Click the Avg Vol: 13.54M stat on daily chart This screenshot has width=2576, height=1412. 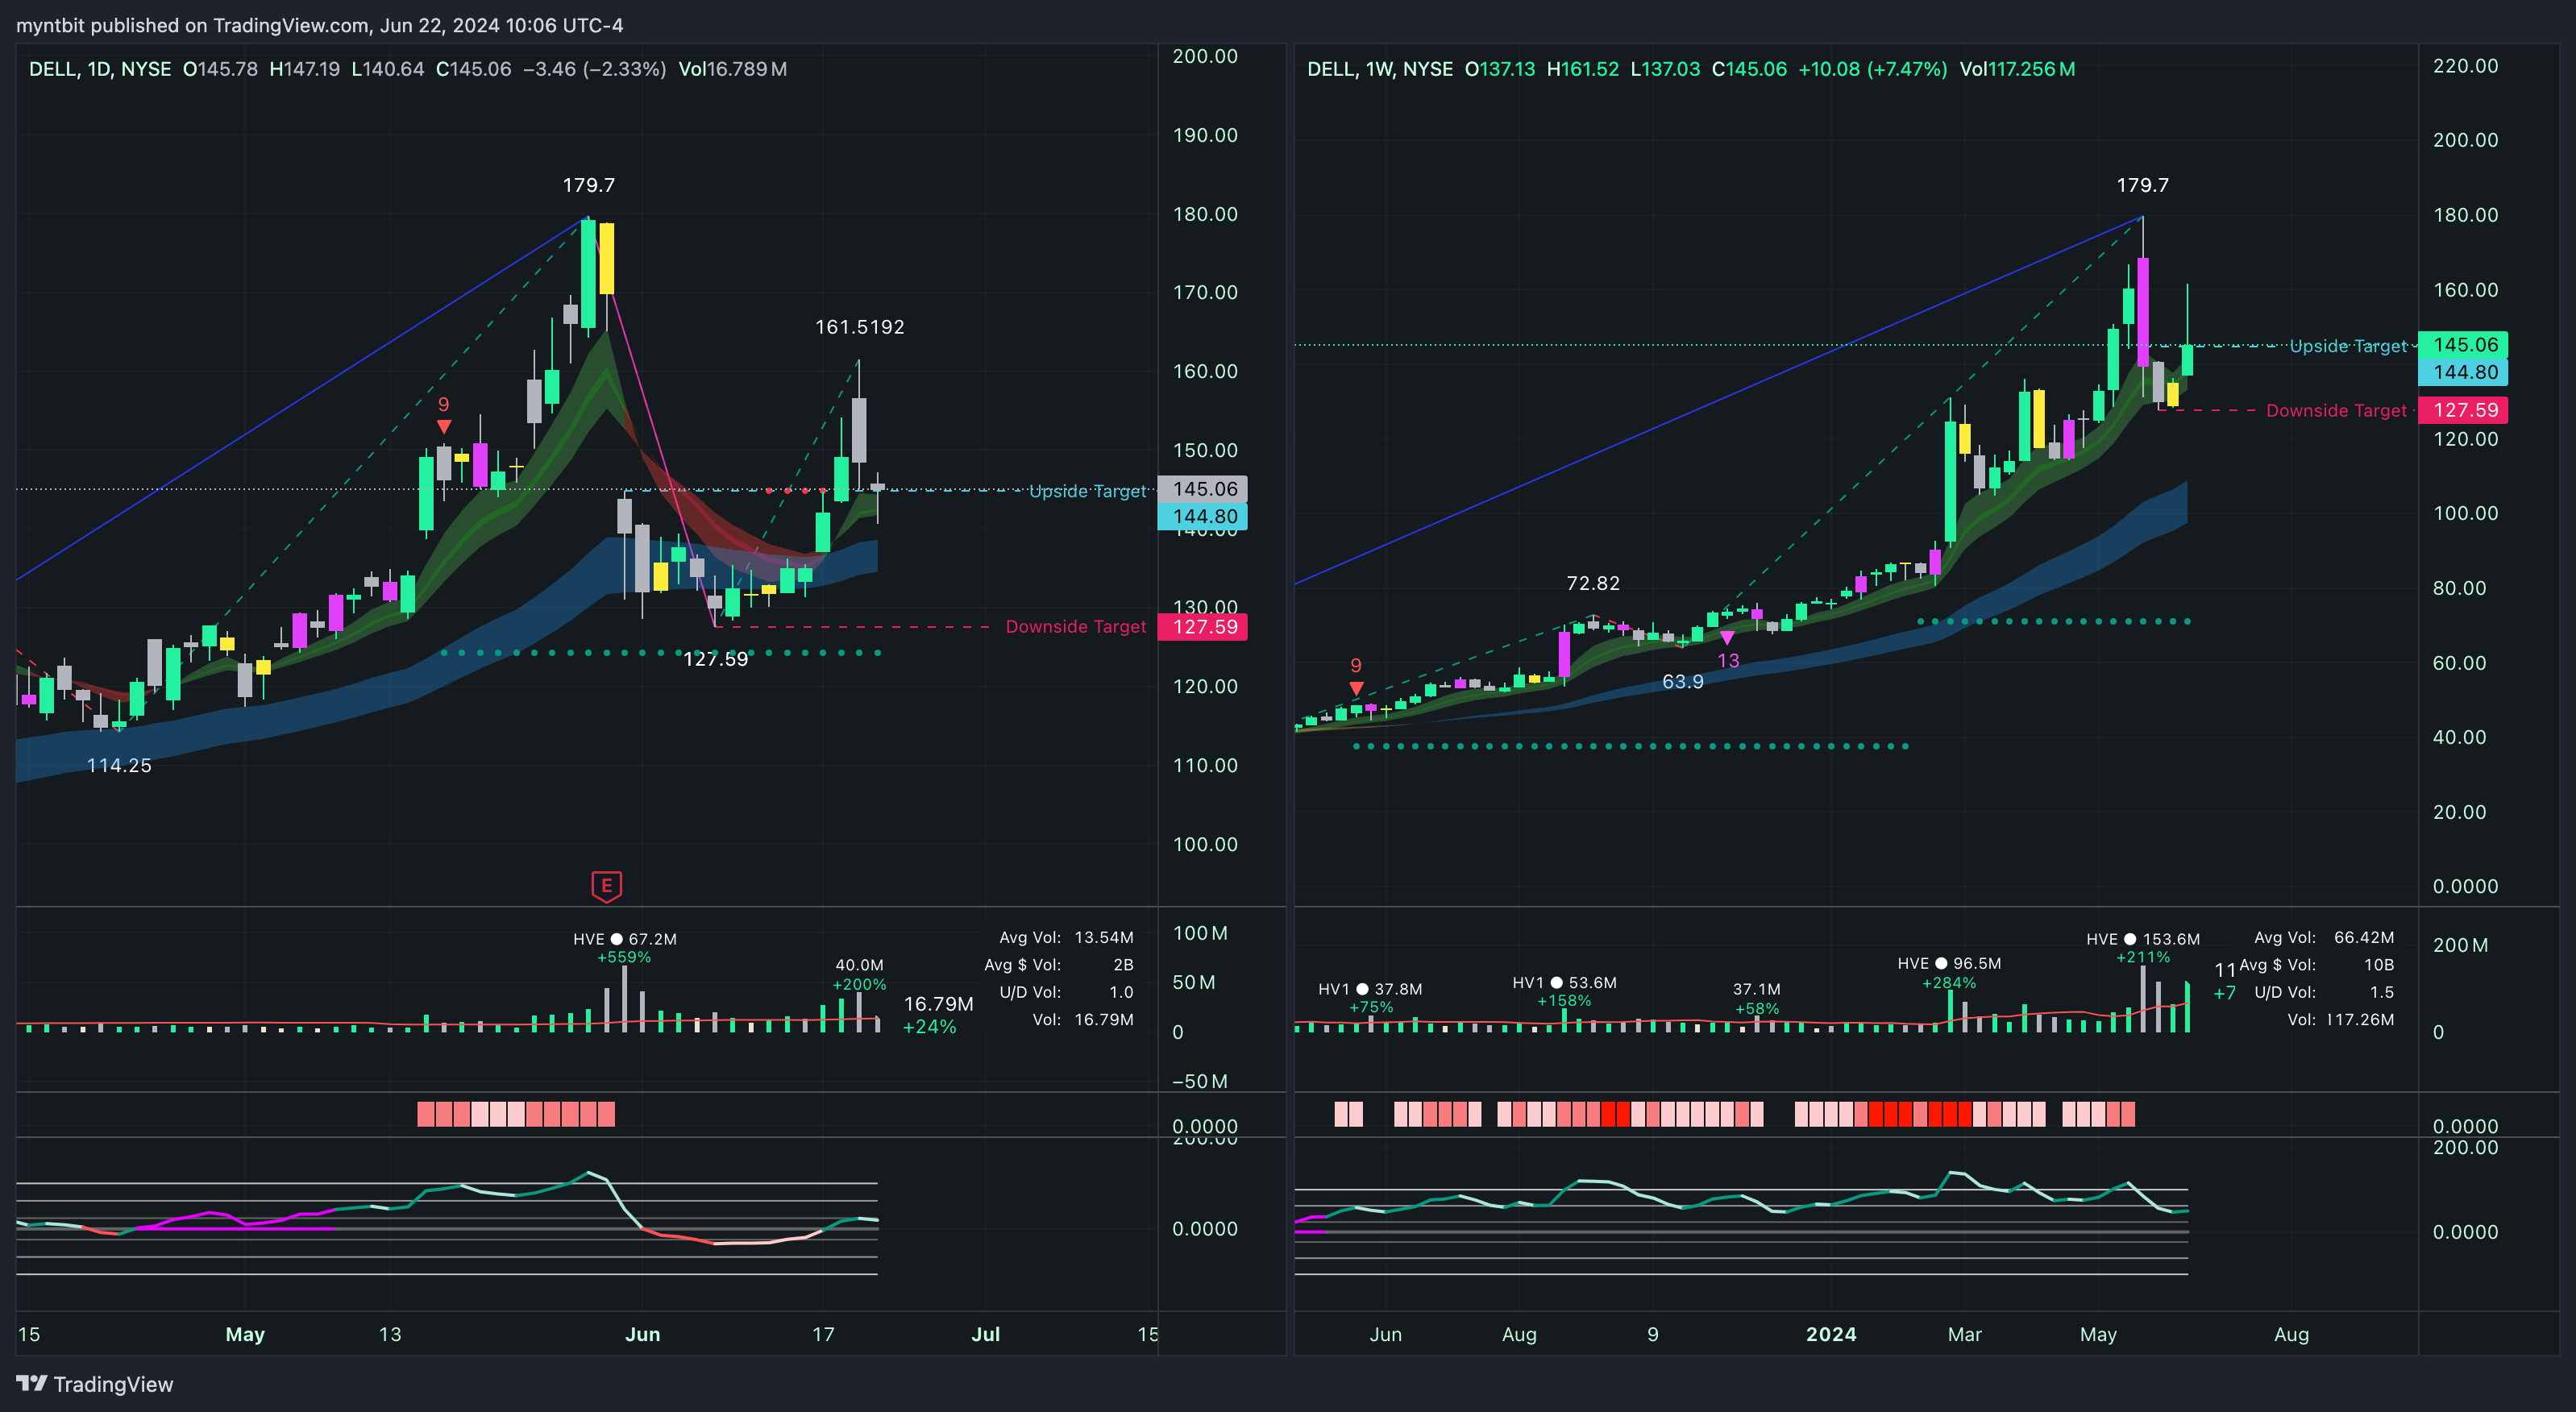click(x=1066, y=937)
